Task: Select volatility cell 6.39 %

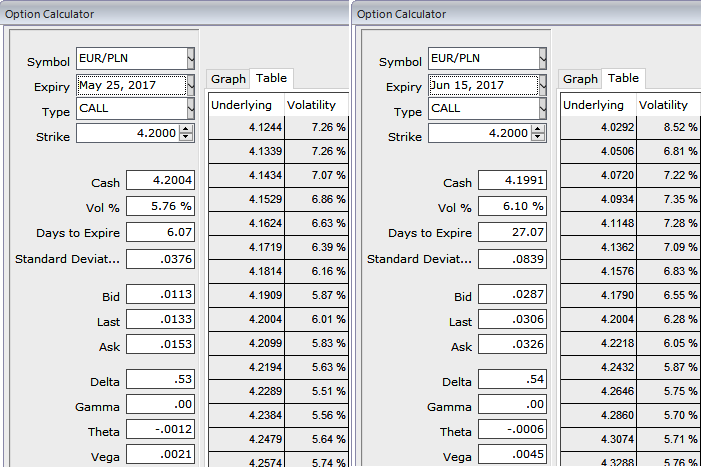Action: tap(317, 247)
